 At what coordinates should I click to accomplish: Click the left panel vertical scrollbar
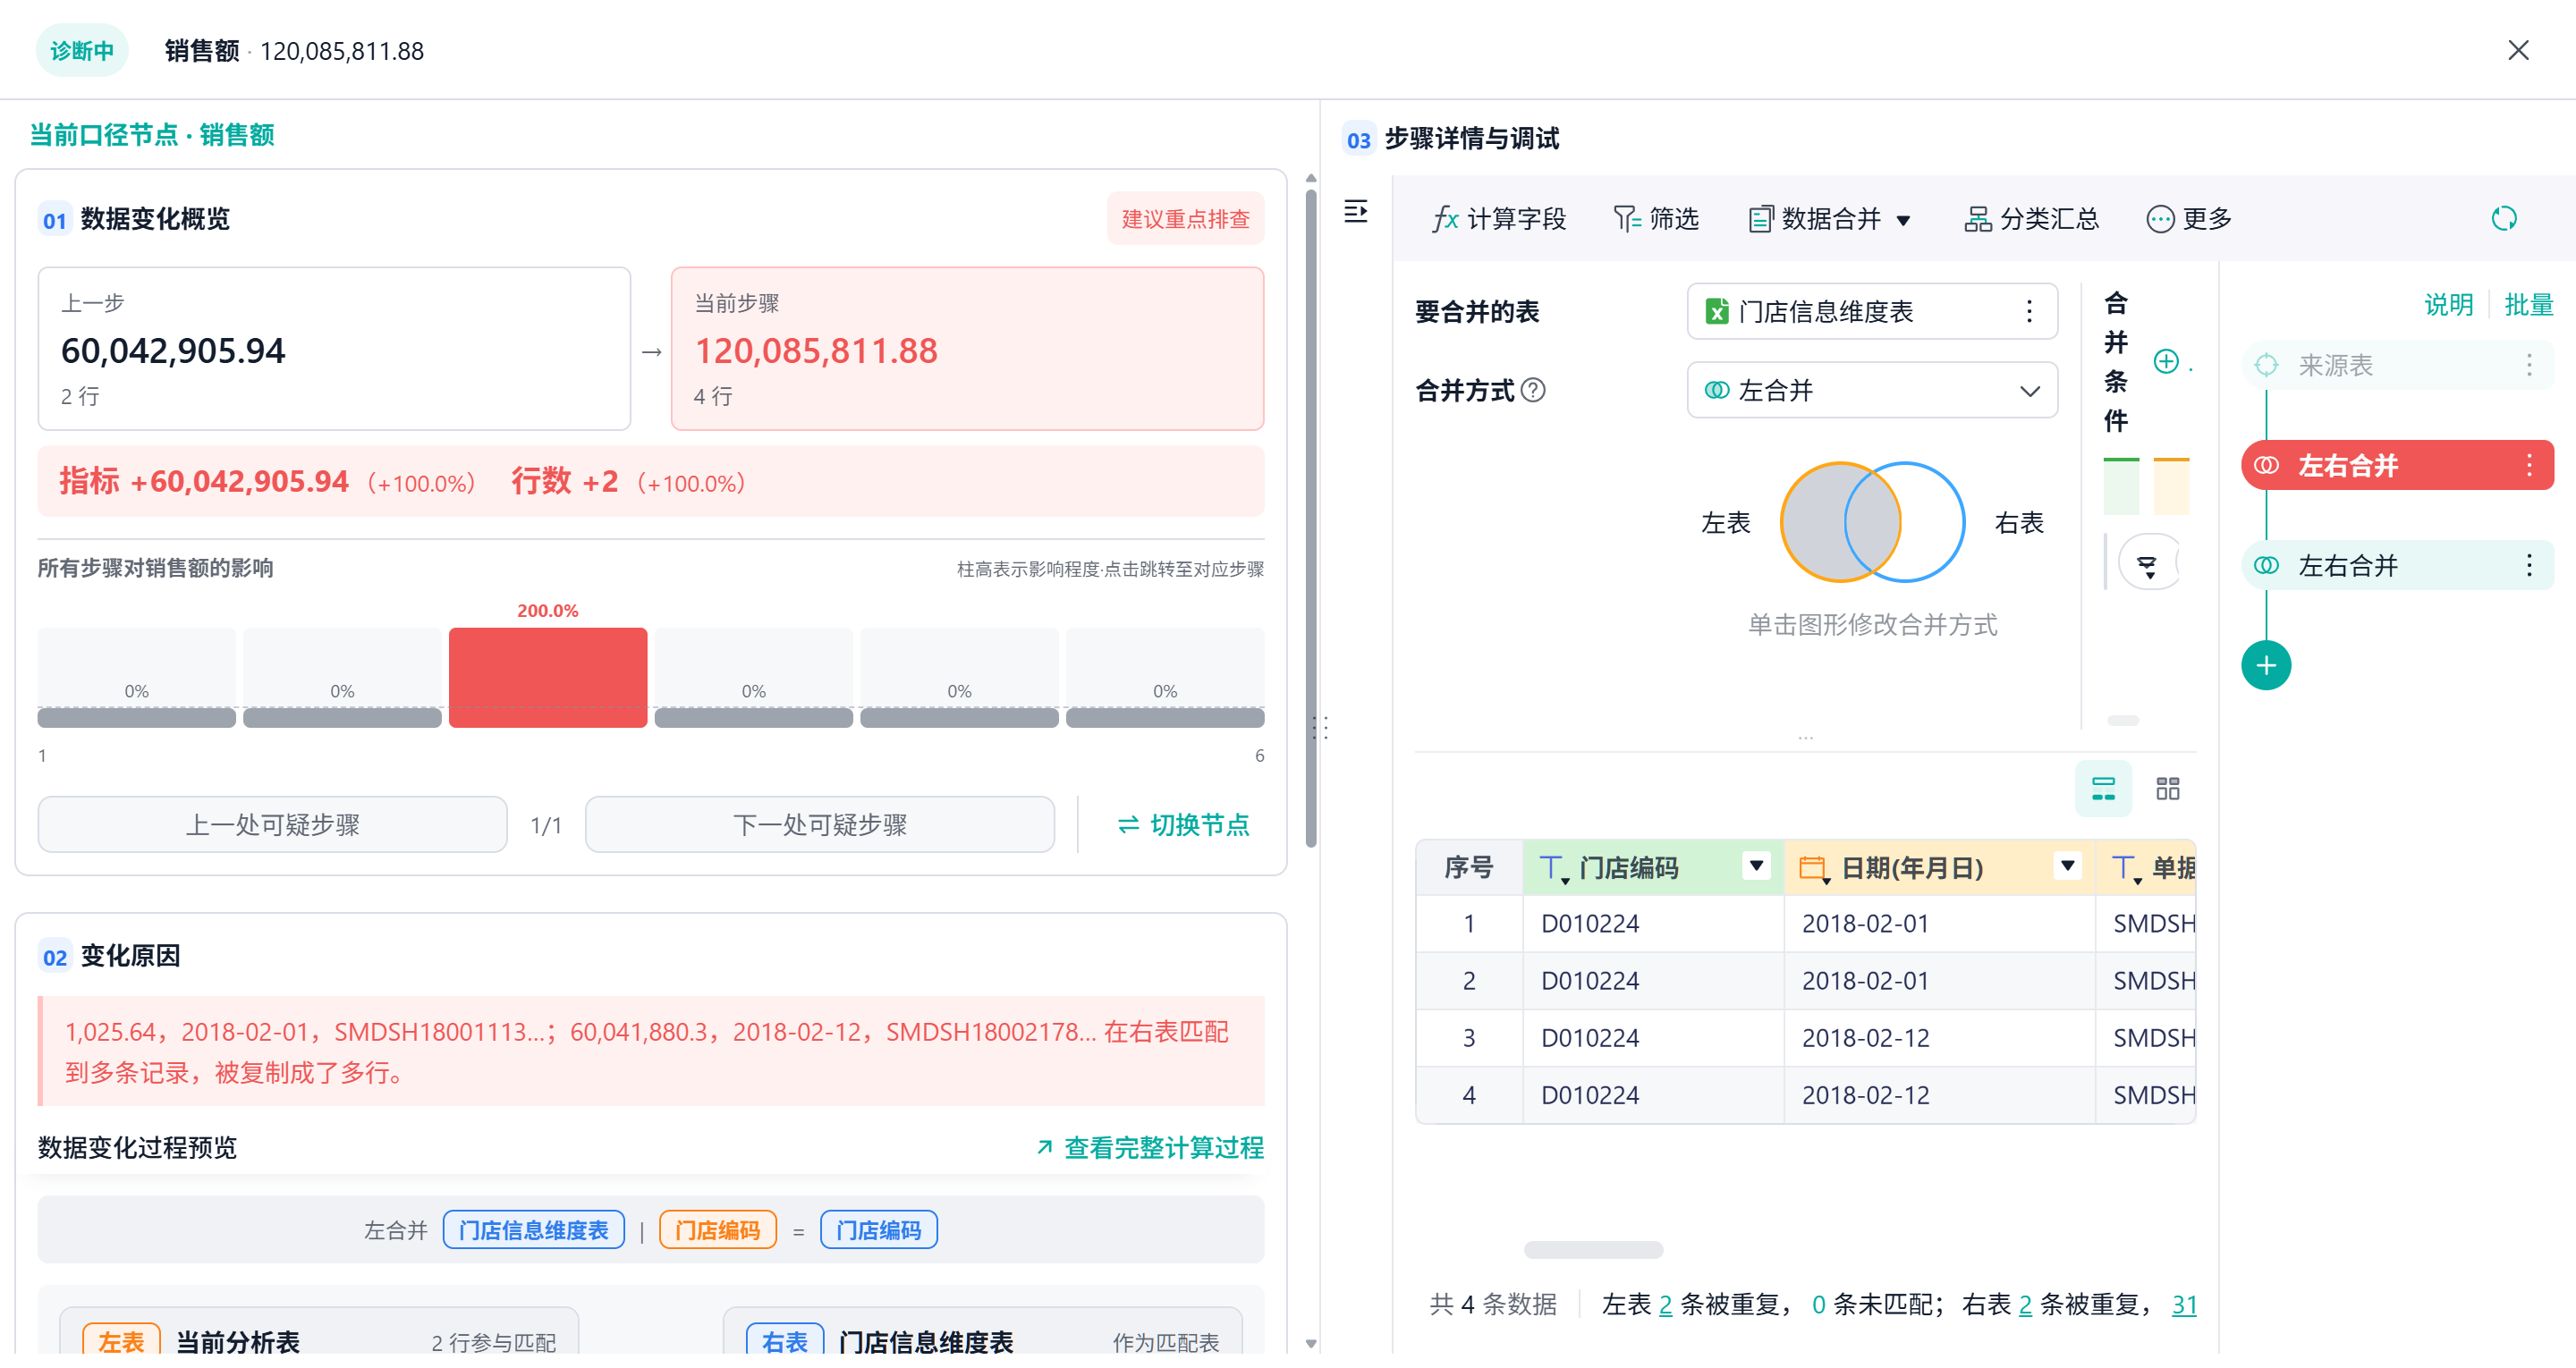(1311, 520)
